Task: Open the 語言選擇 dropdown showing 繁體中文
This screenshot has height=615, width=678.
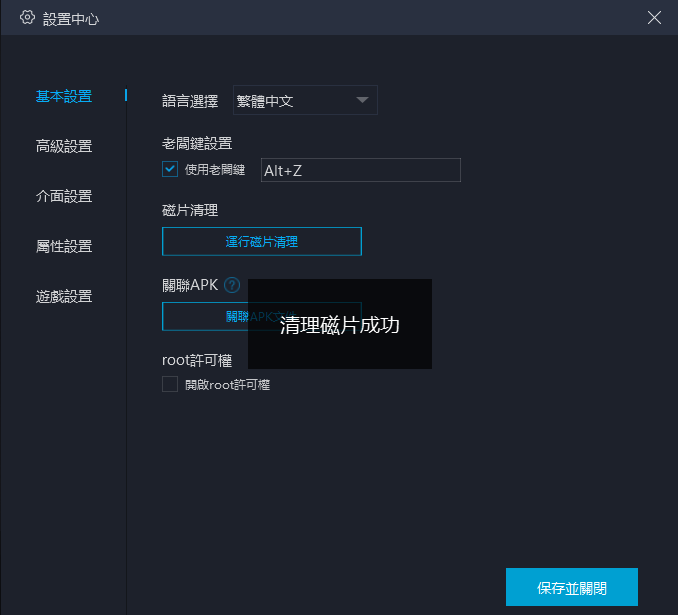Action: 305,100
